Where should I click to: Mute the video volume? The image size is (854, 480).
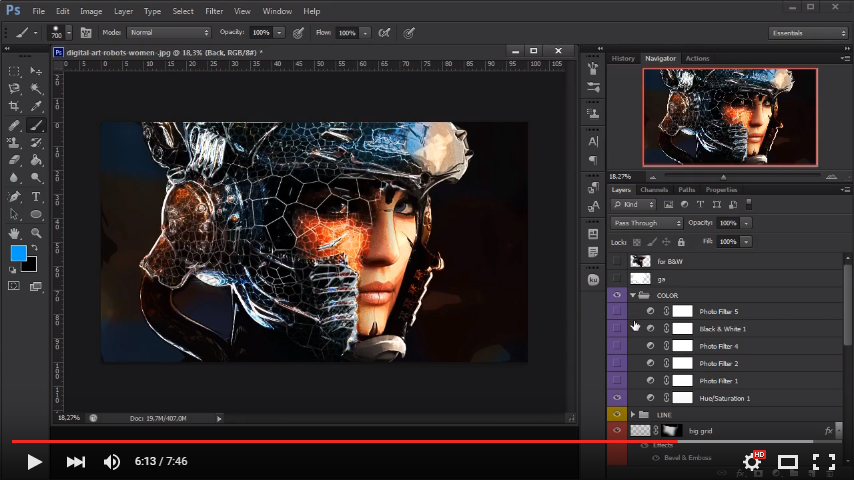coord(112,462)
